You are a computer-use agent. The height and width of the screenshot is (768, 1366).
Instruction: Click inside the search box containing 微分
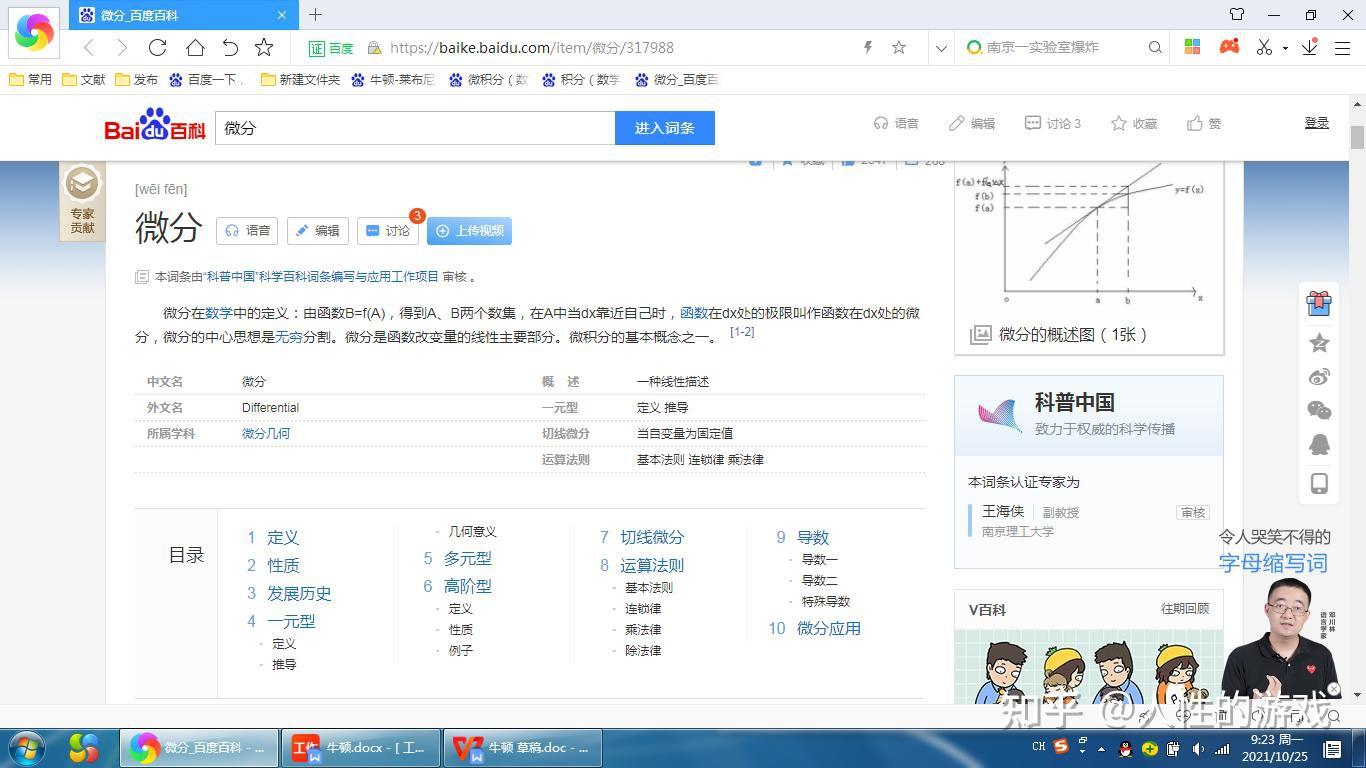pyautogui.click(x=400, y=128)
